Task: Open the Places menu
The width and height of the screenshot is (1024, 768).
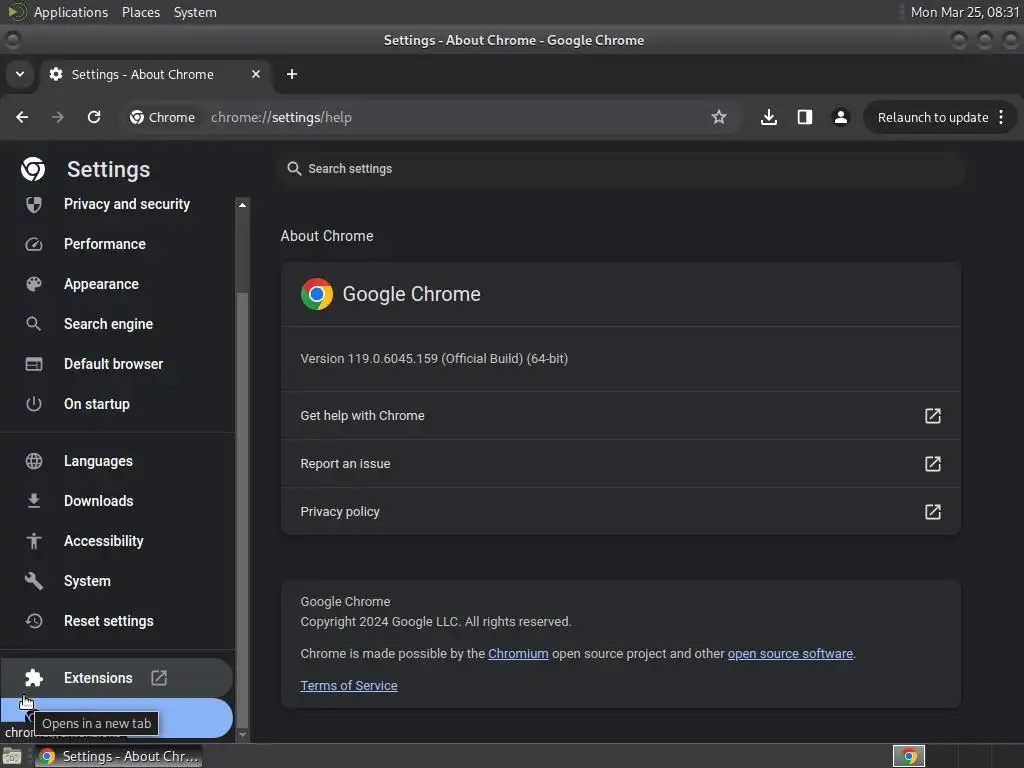Action: pos(141,12)
